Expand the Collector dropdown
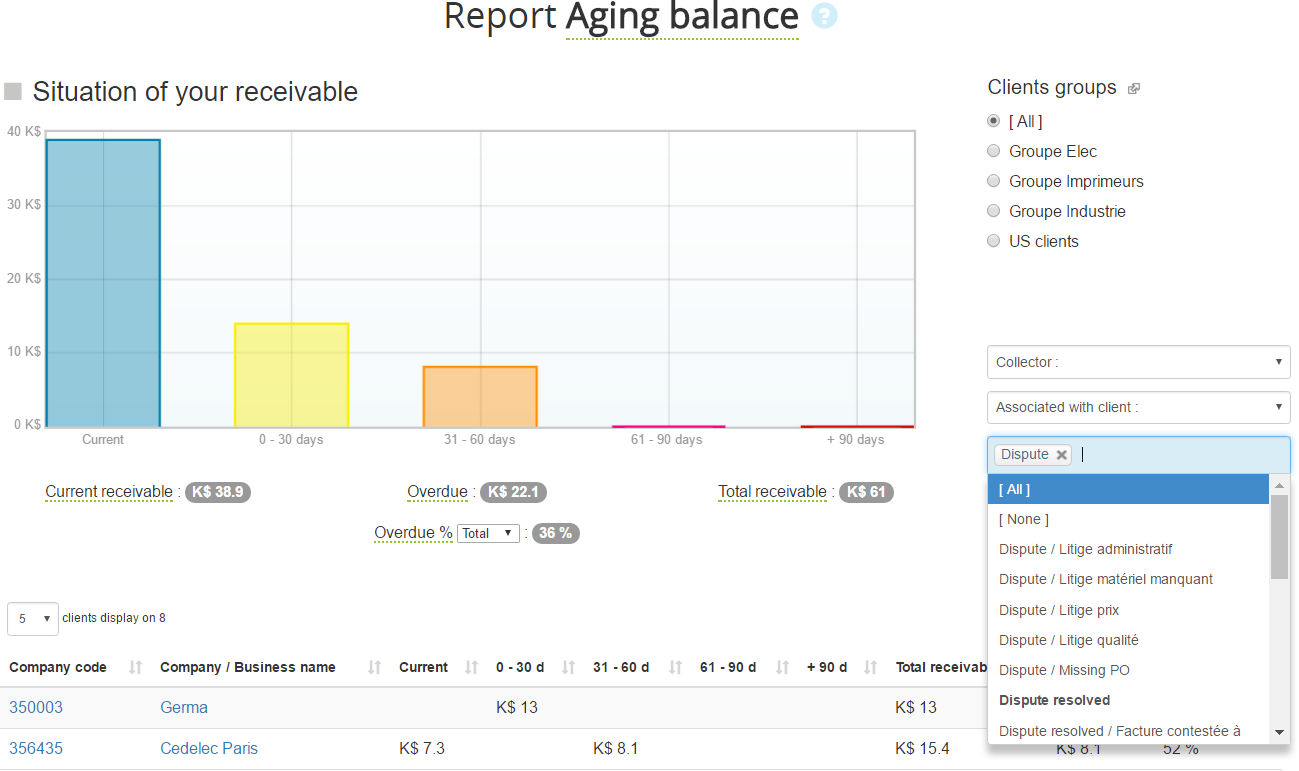 click(1138, 362)
